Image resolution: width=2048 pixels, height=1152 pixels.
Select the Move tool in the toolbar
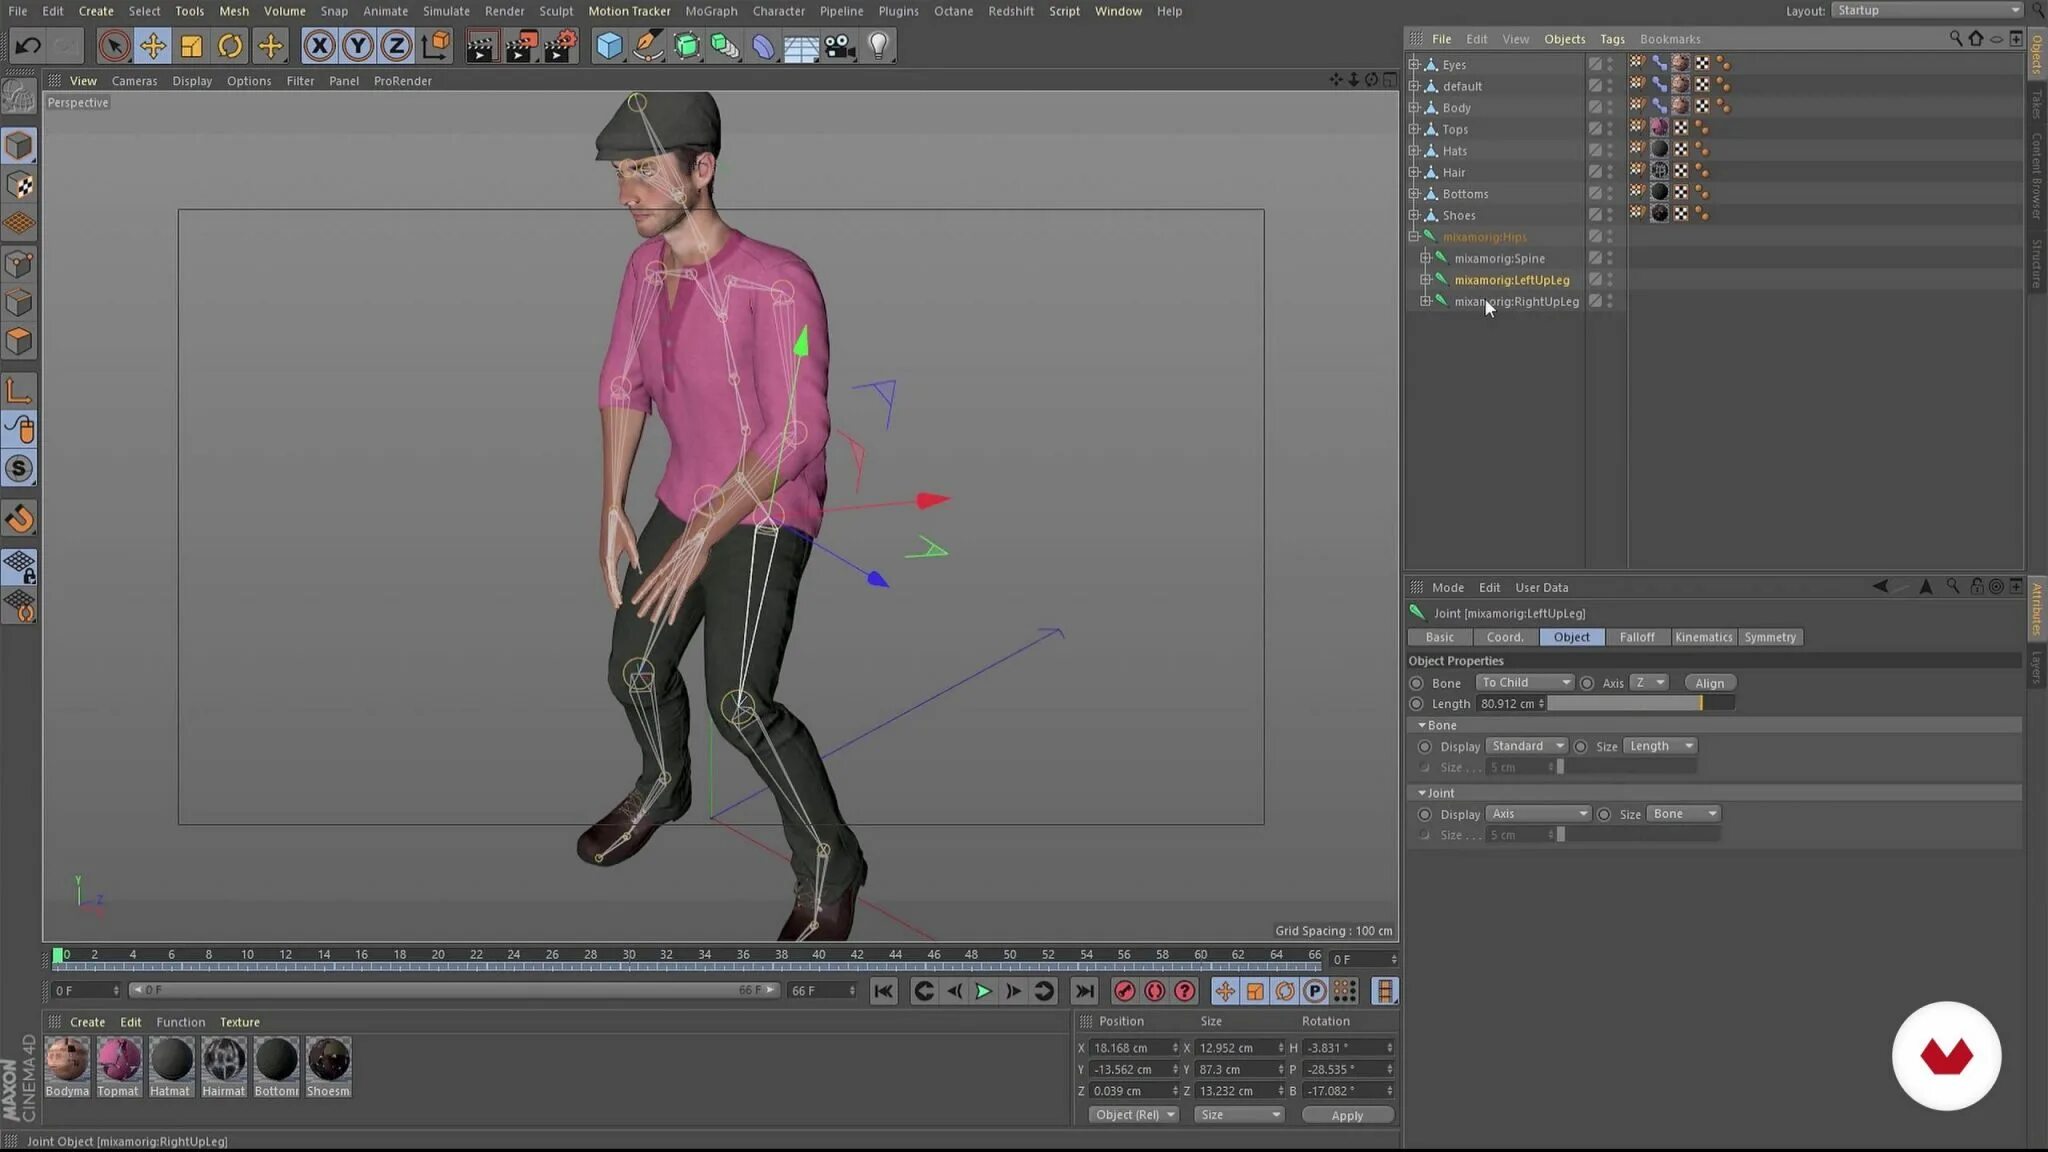[x=152, y=45]
